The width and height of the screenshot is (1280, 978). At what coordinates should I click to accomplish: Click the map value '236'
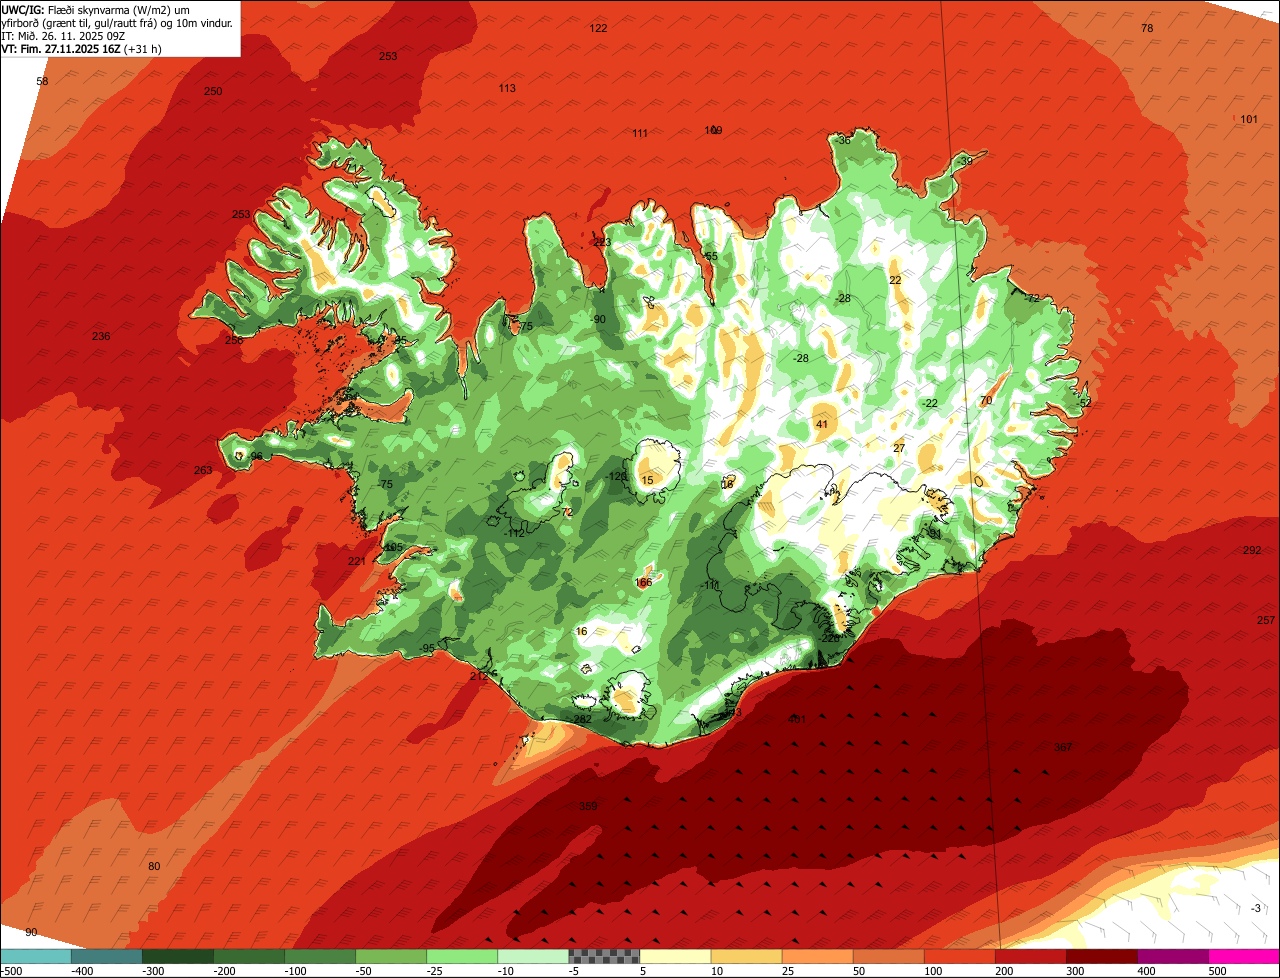[x=101, y=336]
